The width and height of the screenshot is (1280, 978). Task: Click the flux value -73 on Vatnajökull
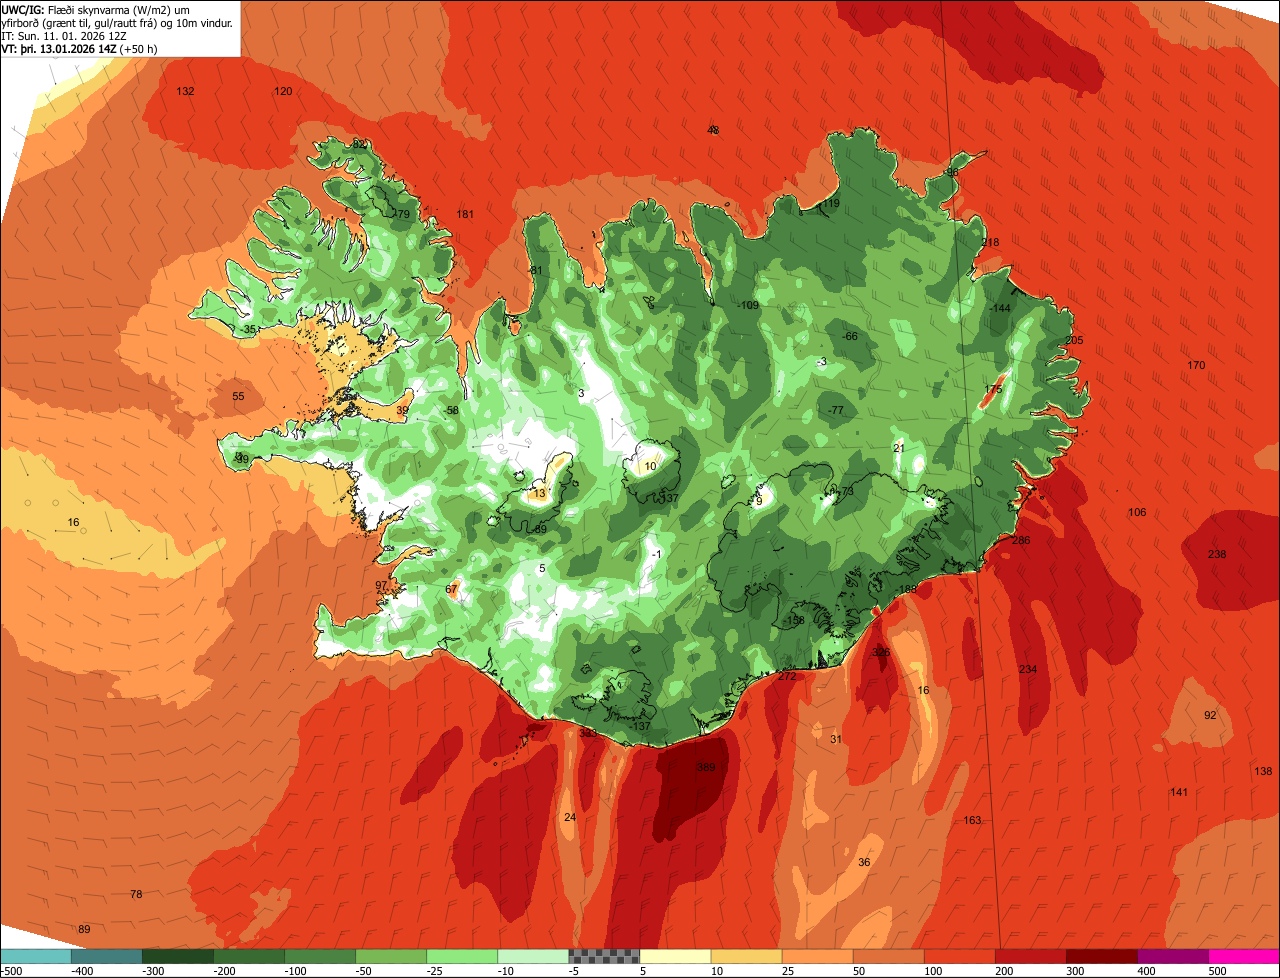846,491
